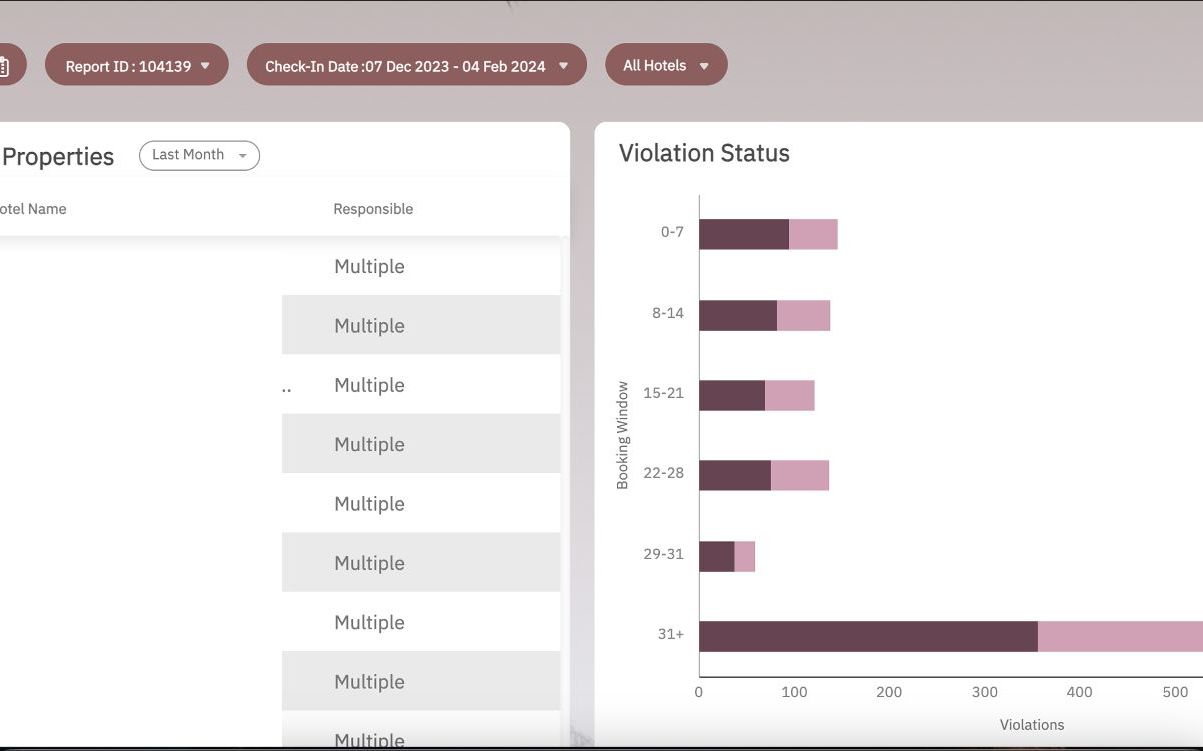Select the dark segment of the 31+ bar
1203x751 pixels.
pos(868,636)
